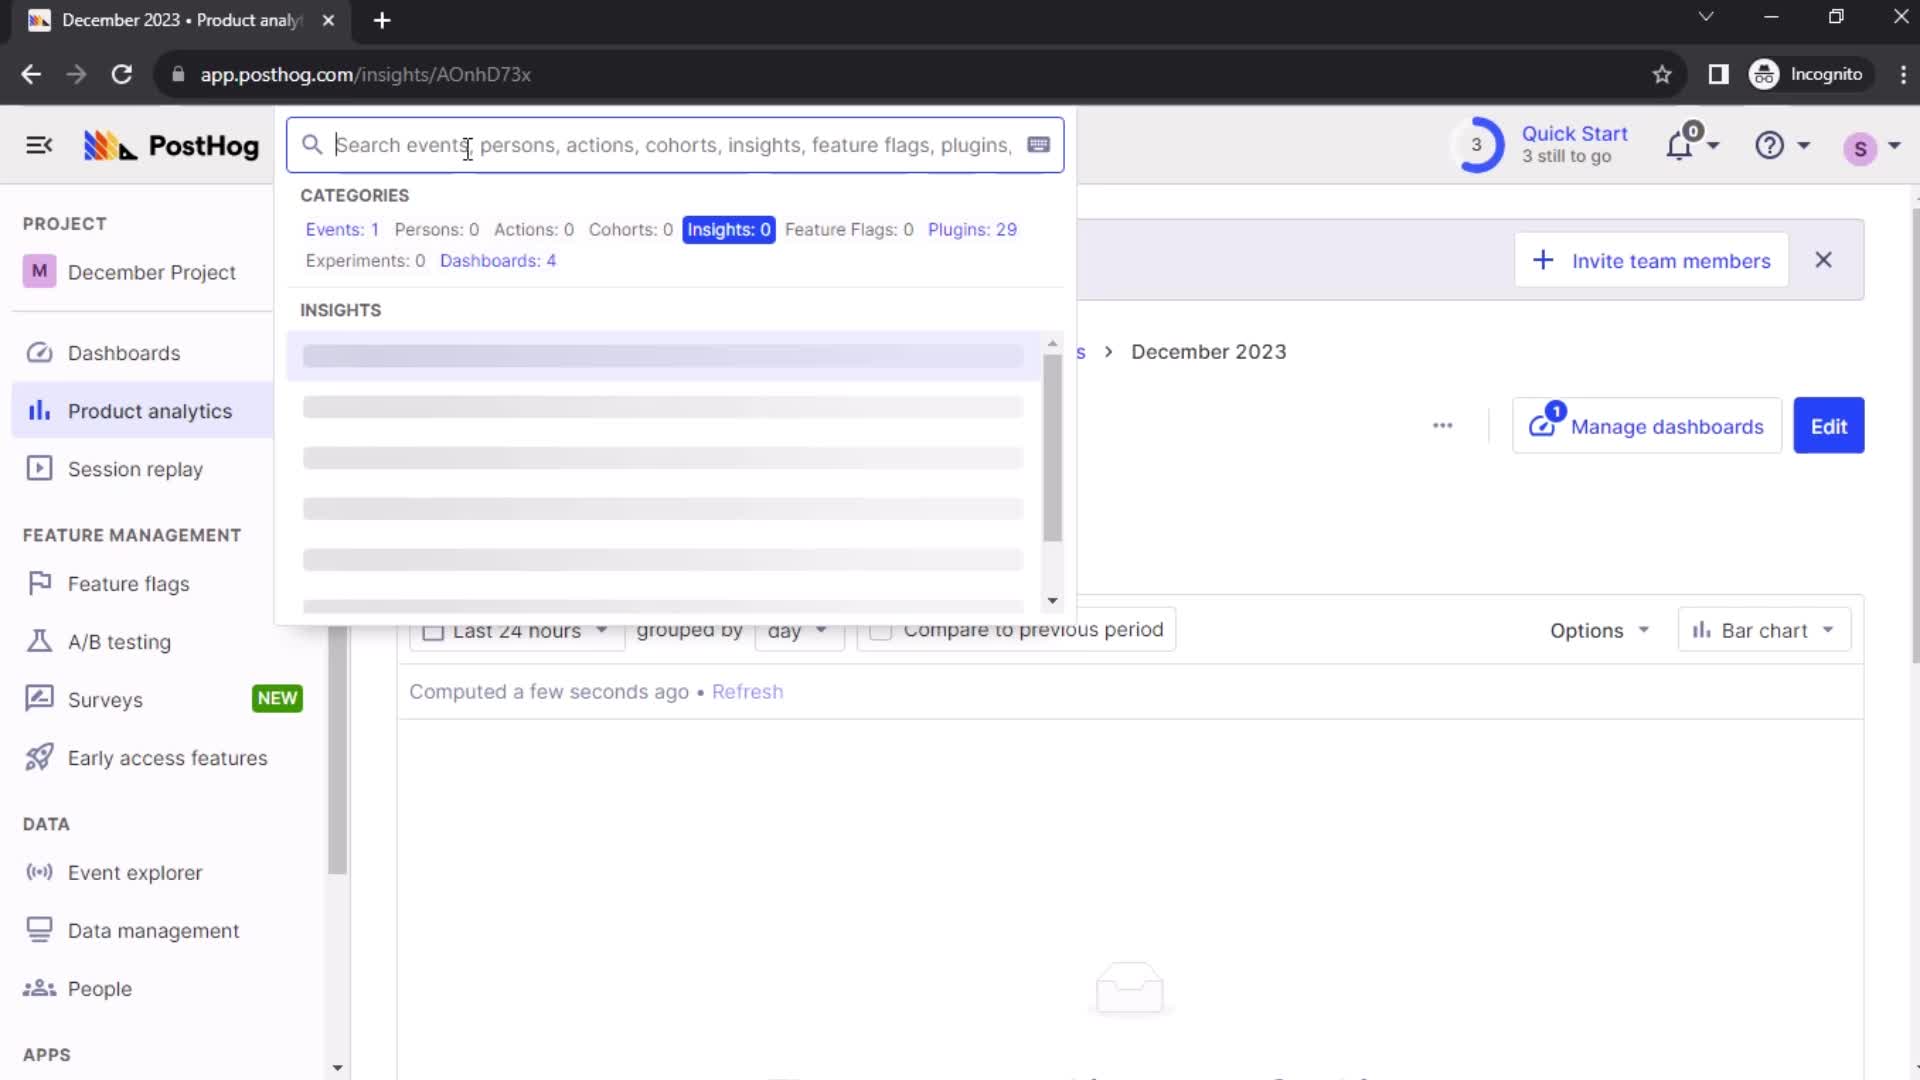Viewport: 1920px width, 1080px height.
Task: Open Chrome three-dot menu
Action: click(1902, 75)
